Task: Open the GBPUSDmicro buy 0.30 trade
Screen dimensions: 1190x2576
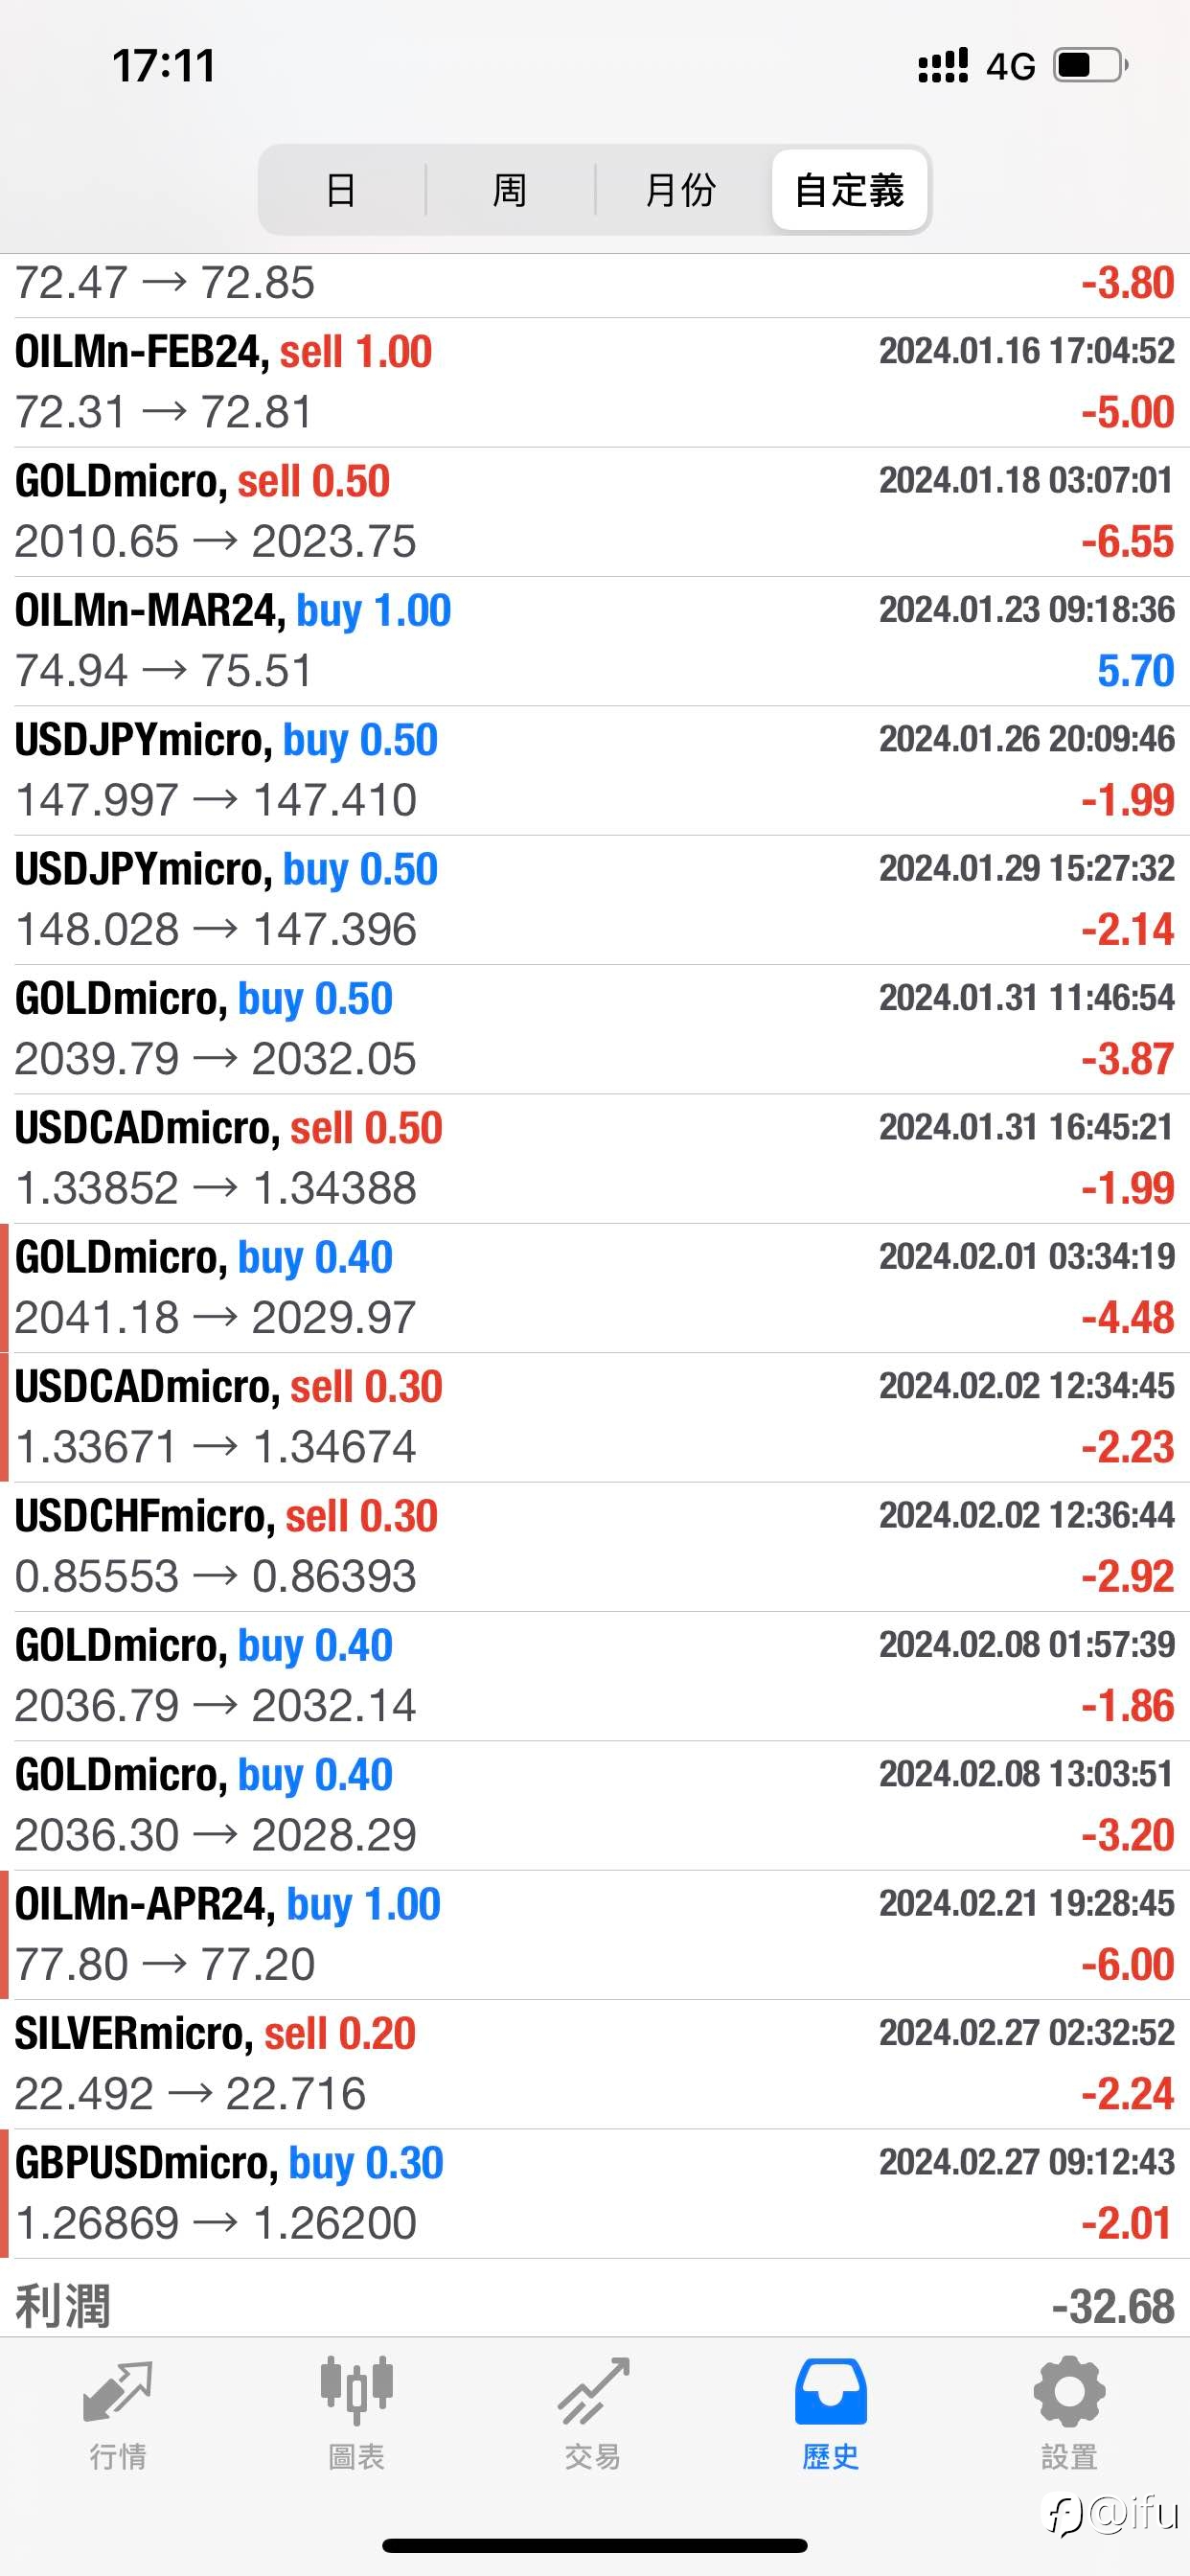Action: tap(594, 2193)
